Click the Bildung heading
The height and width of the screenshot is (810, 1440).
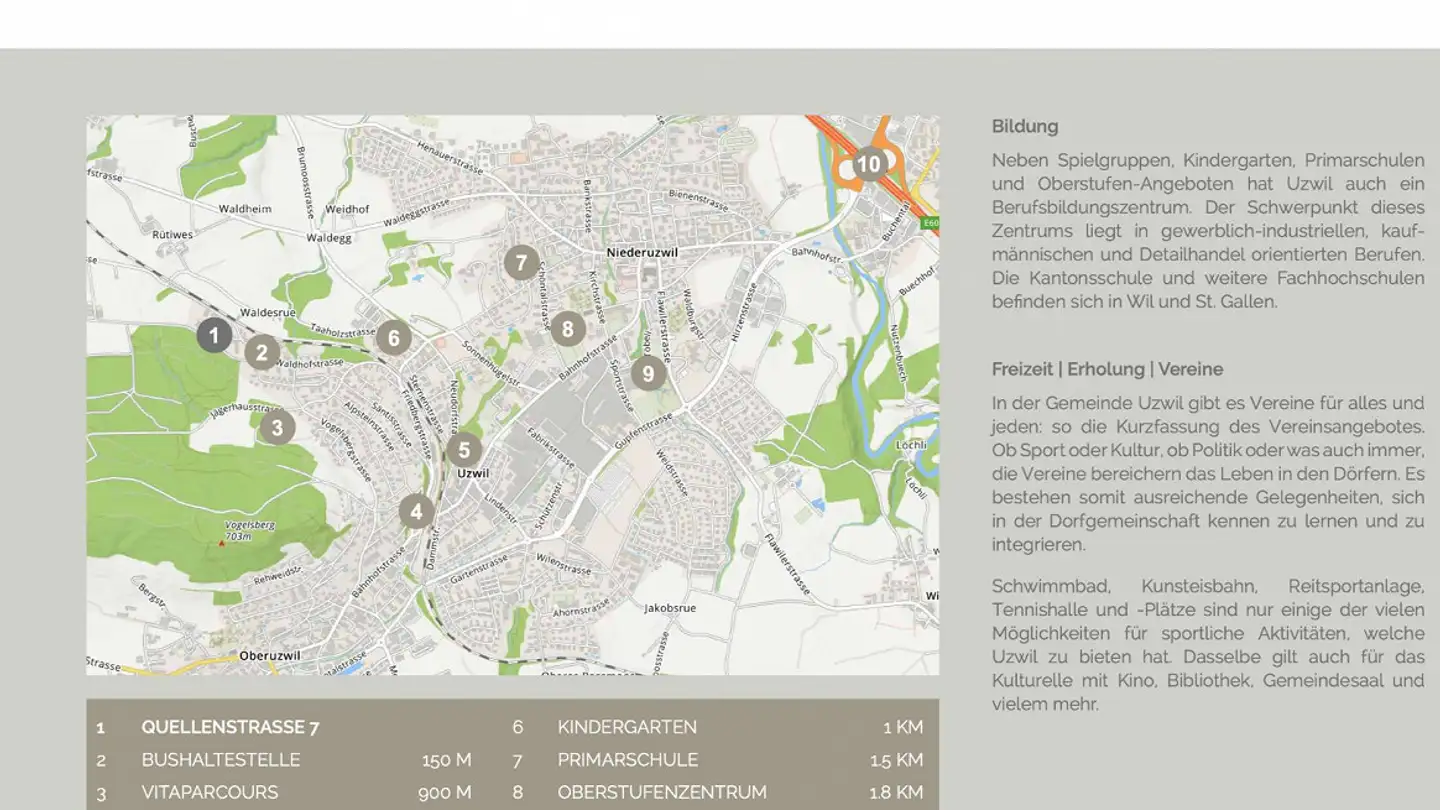(1024, 127)
